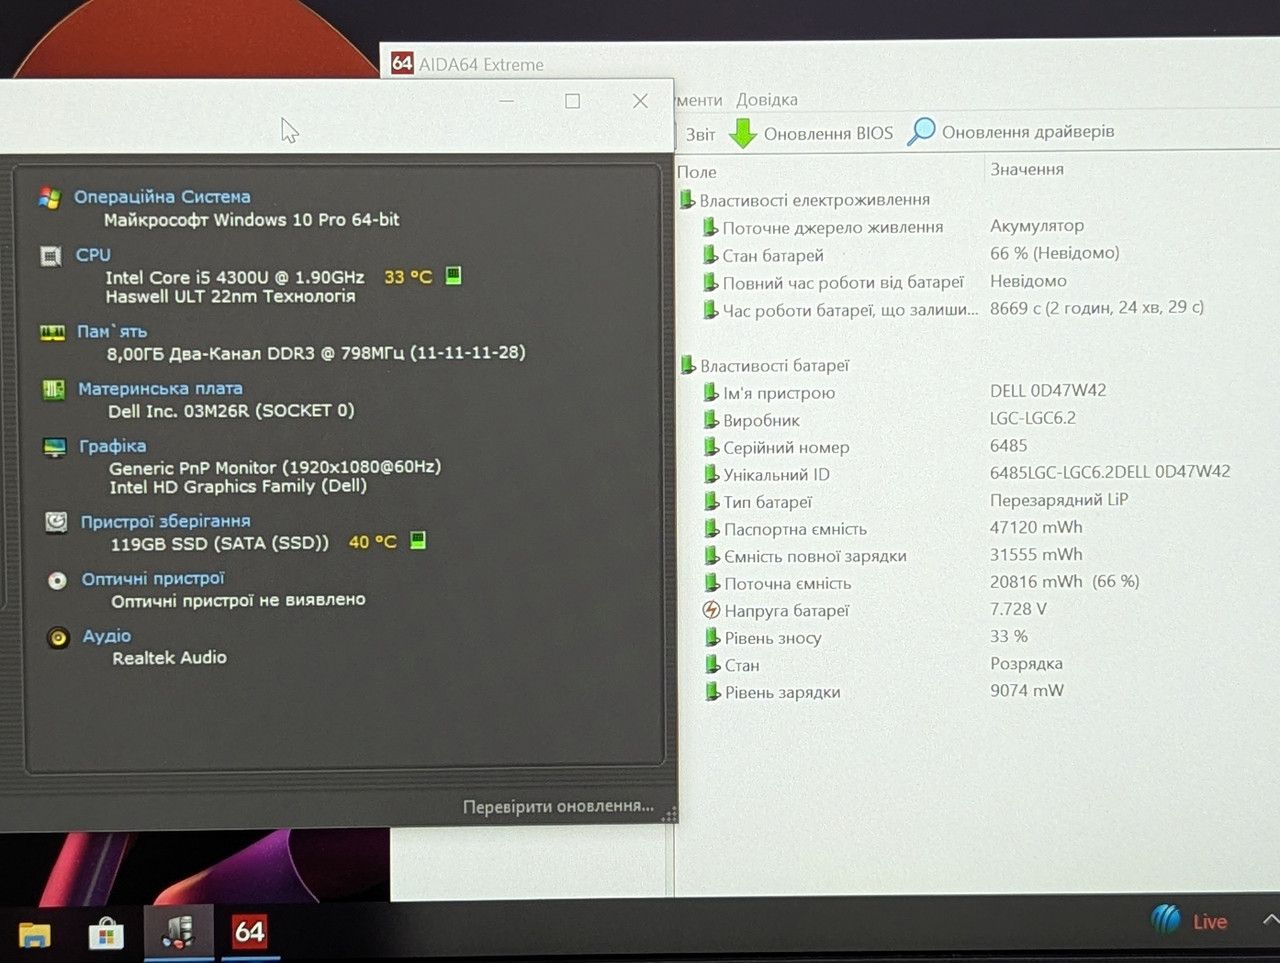Screen dimensions: 1280x963
Task: Open the Материнська плата section
Action: (160, 389)
